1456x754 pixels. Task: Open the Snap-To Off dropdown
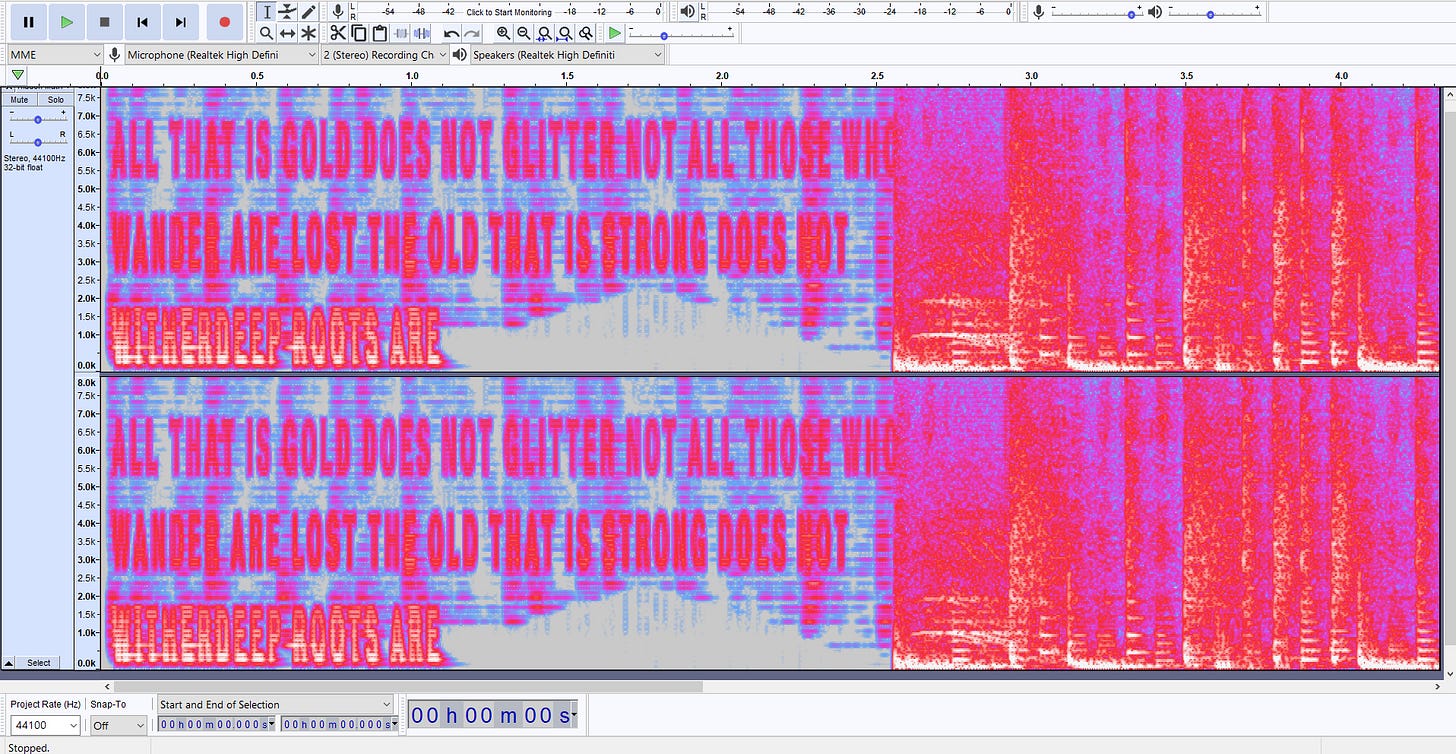click(x=118, y=725)
